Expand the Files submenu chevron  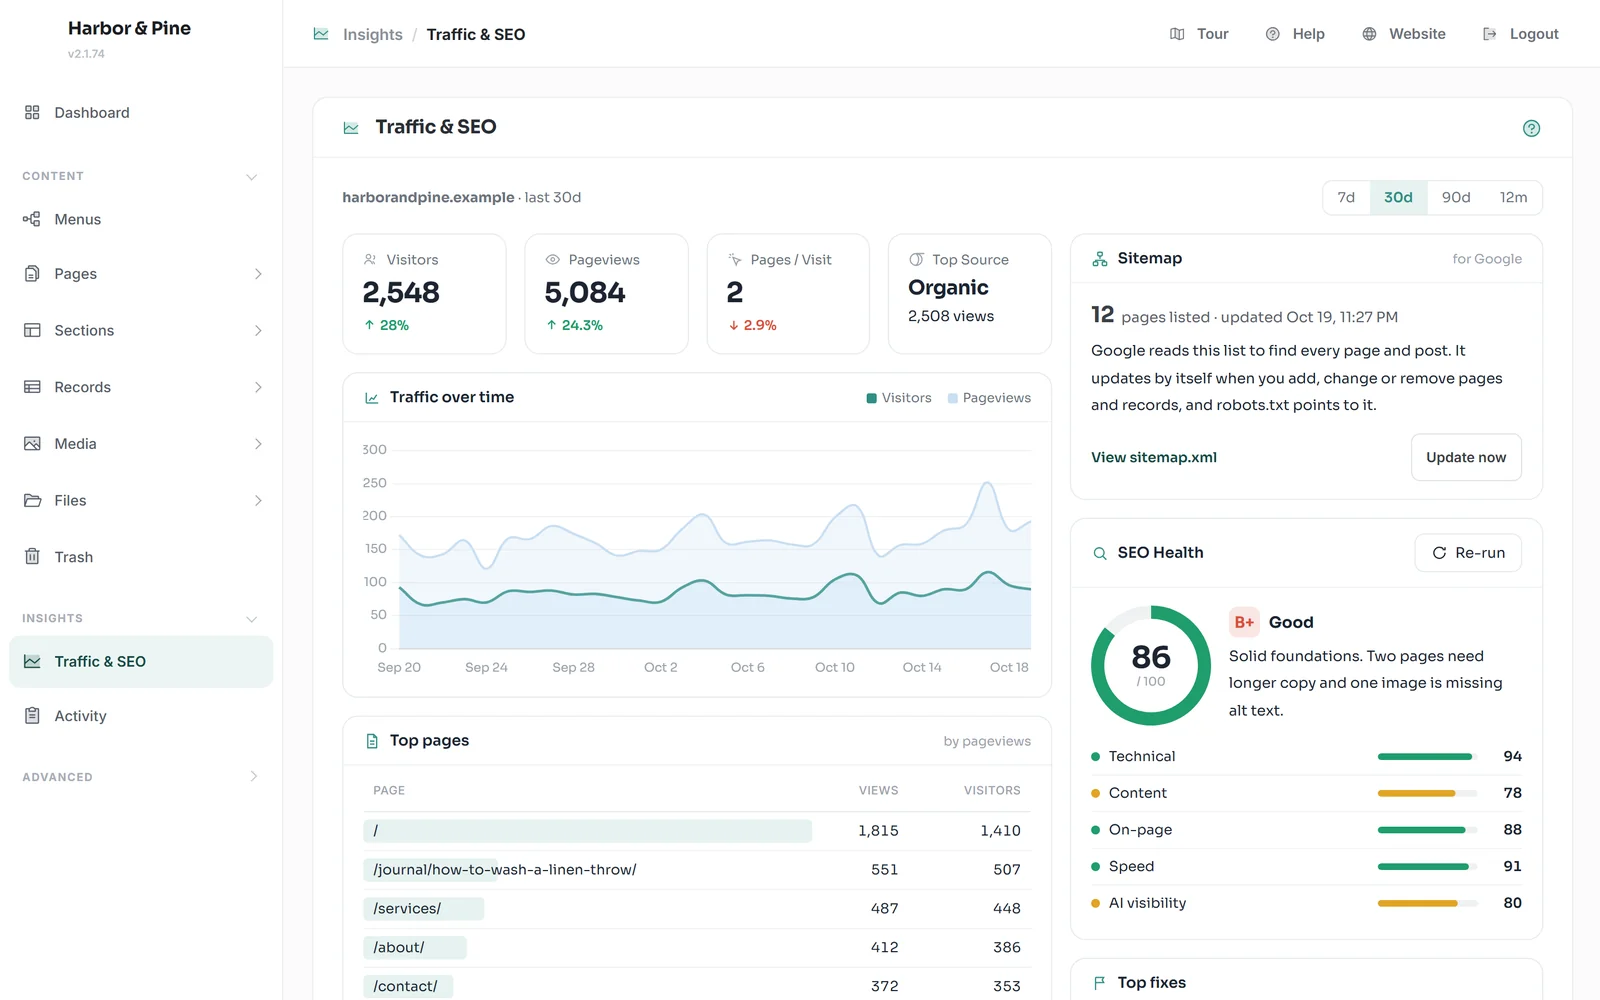(x=258, y=500)
